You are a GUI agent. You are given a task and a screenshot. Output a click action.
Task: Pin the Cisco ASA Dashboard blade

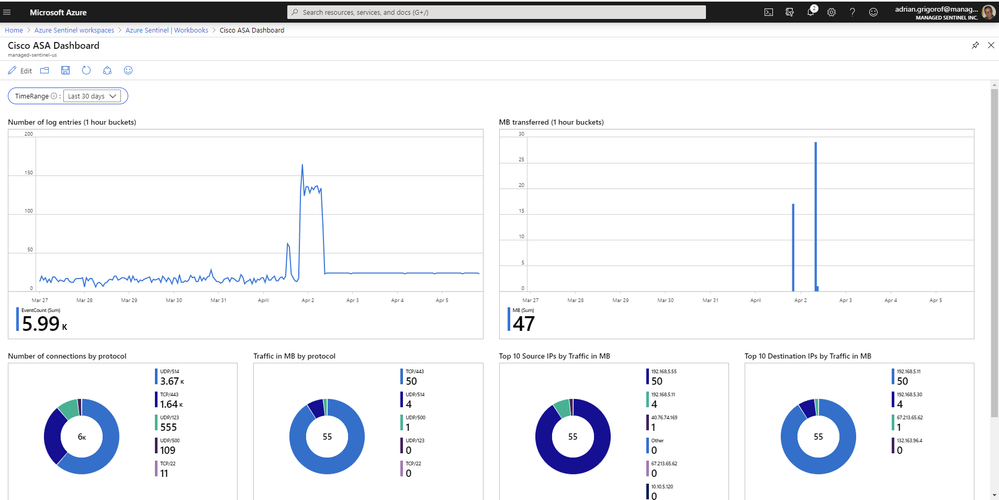coord(975,45)
